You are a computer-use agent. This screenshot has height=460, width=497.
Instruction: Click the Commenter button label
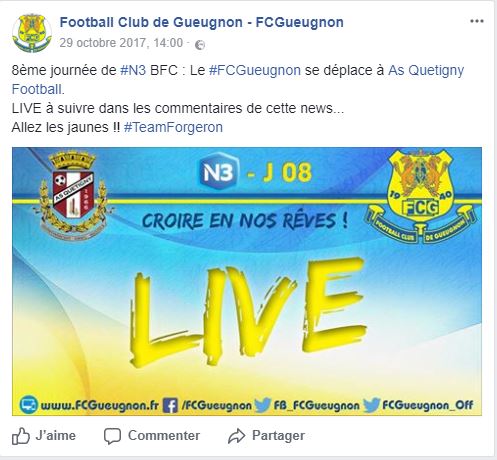164,436
